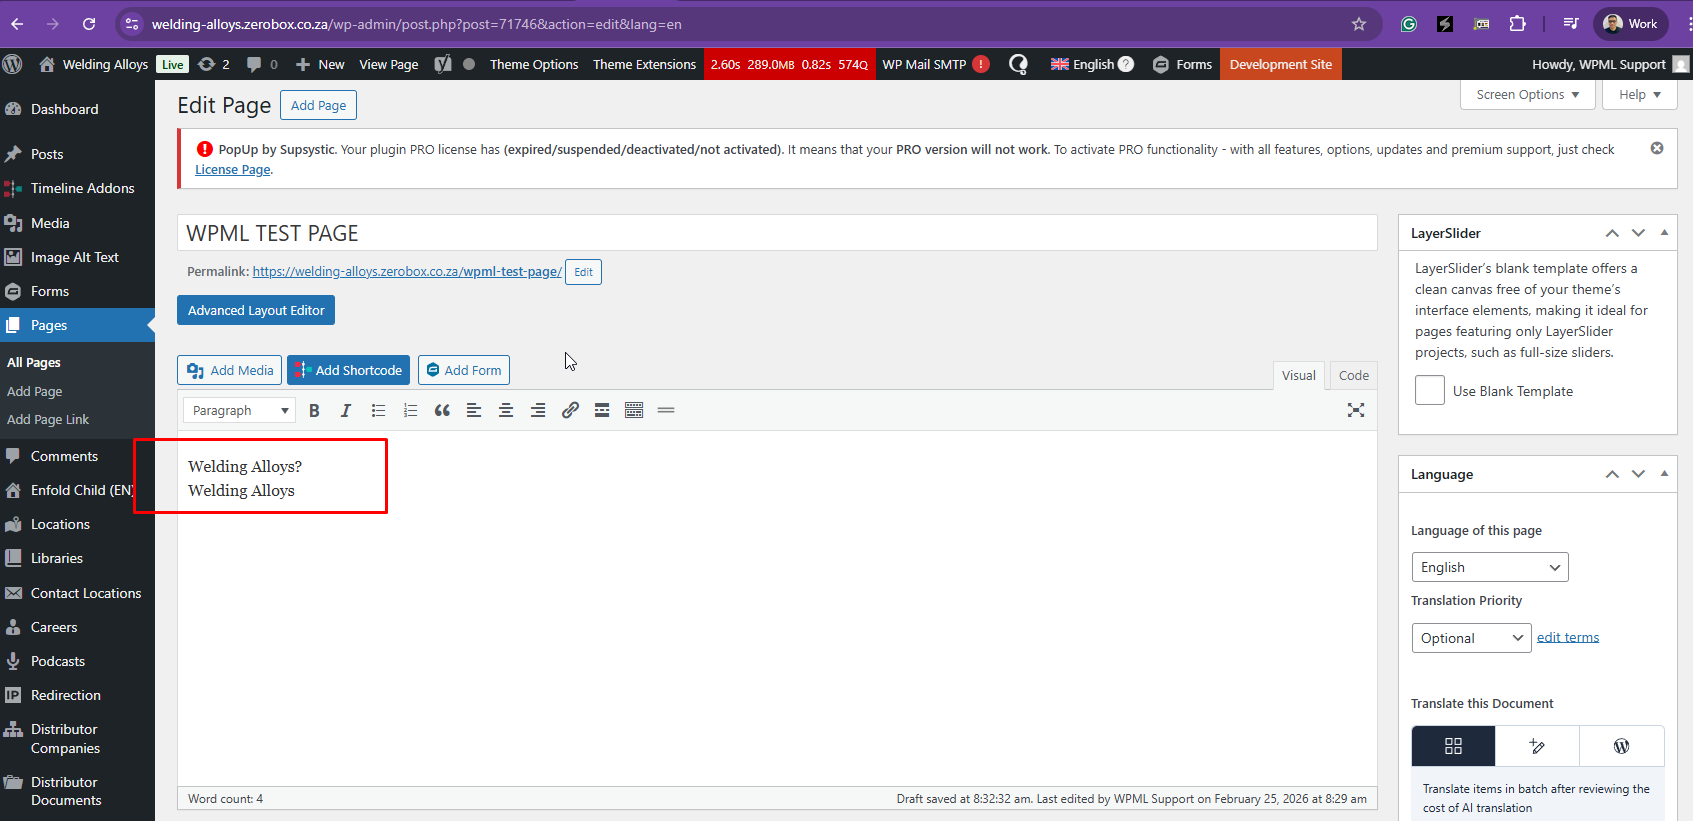Insert a bulleted list
This screenshot has width=1693, height=821.
click(x=378, y=410)
